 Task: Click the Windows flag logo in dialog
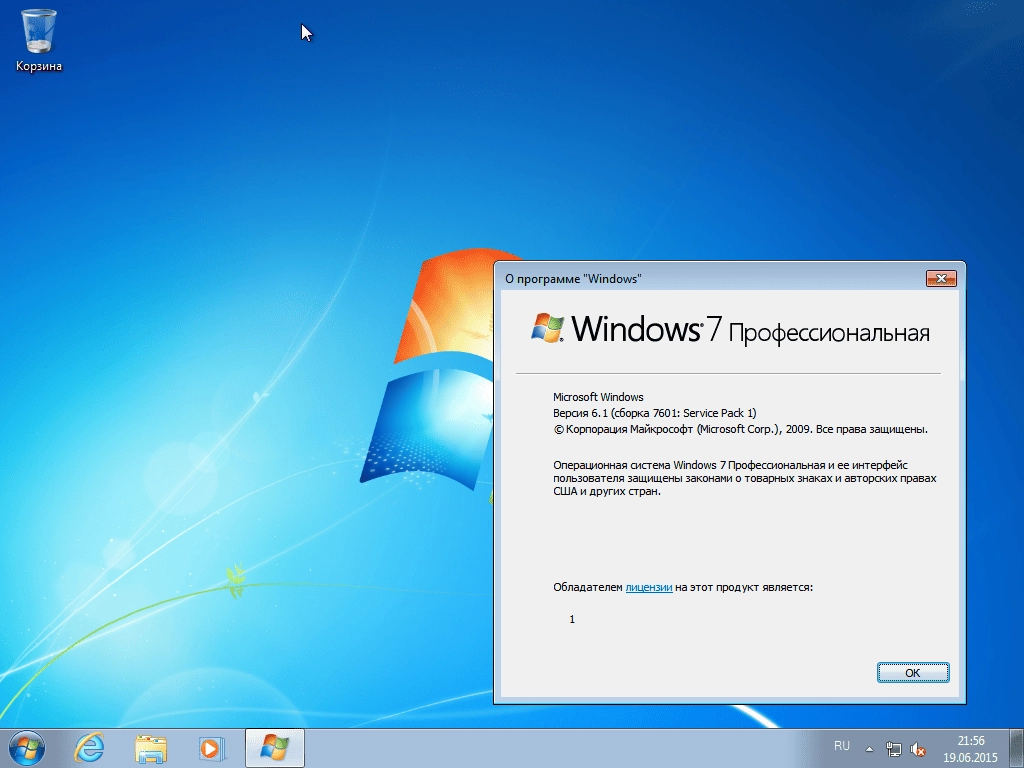point(547,328)
